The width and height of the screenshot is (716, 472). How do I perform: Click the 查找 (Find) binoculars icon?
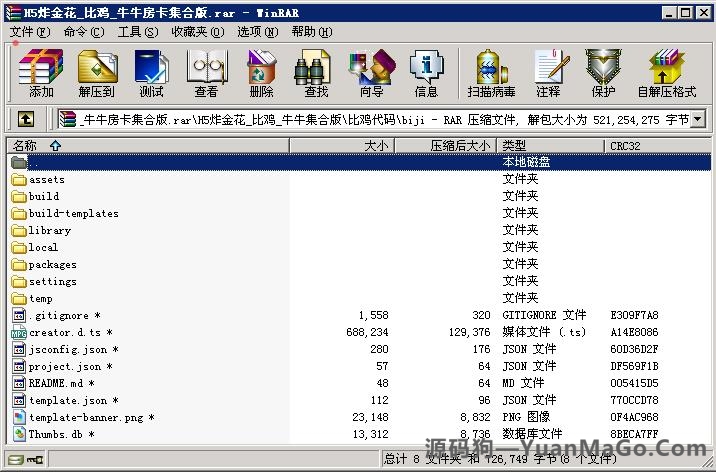point(314,67)
